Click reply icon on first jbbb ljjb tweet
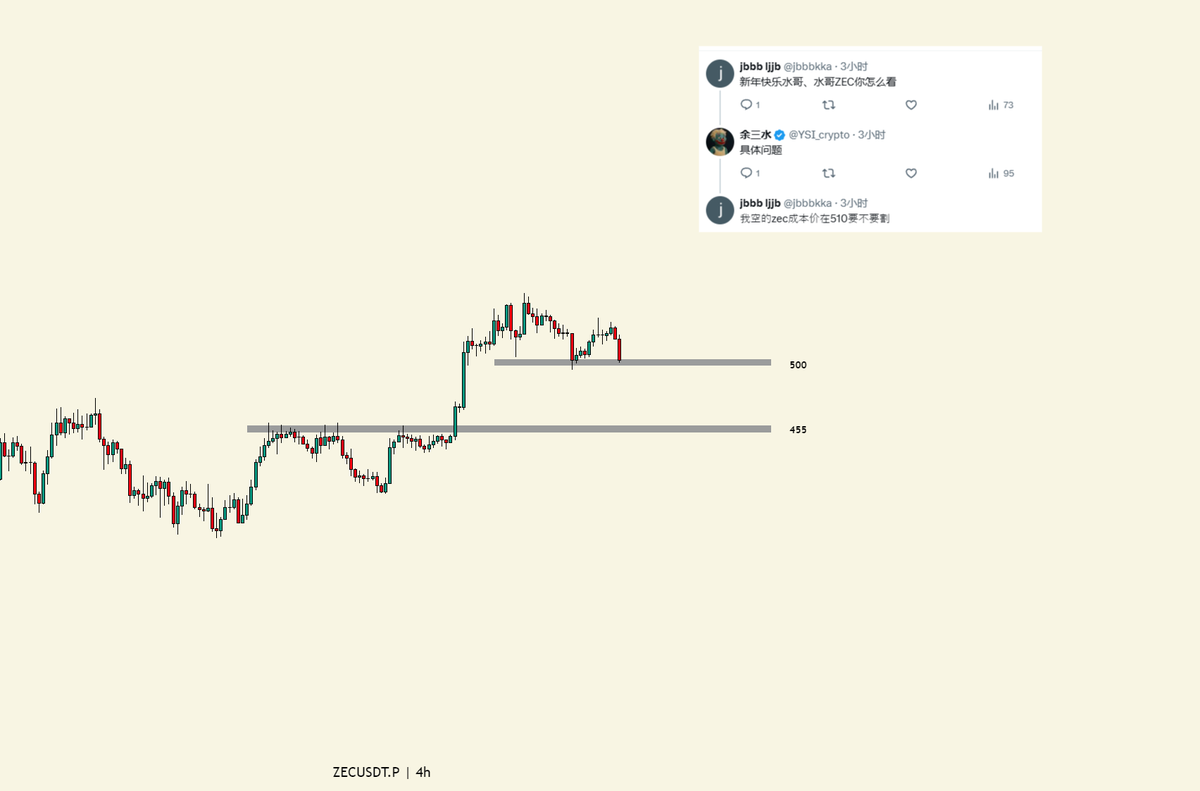The image size is (1200, 791). [x=746, y=105]
